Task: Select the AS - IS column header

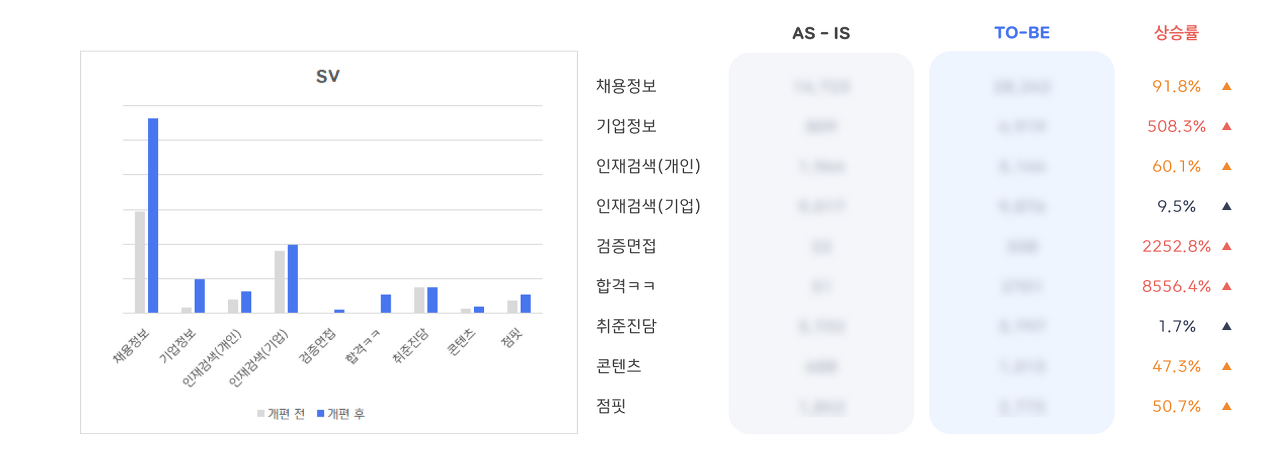Action: (821, 33)
